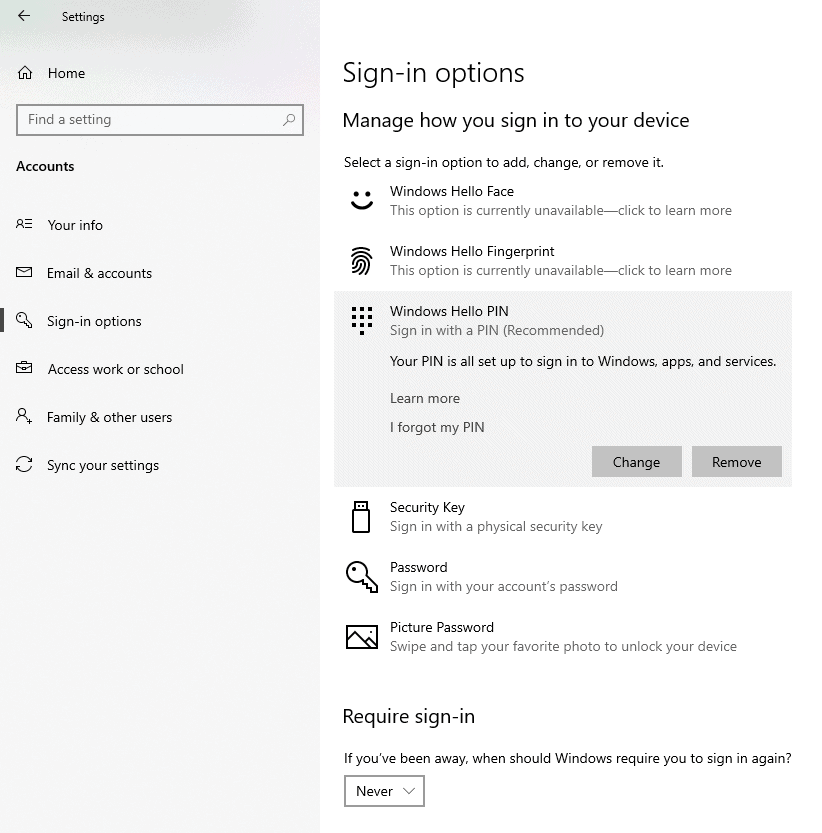The height and width of the screenshot is (833, 822).
Task: Select the Security Key icon
Action: (x=361, y=516)
